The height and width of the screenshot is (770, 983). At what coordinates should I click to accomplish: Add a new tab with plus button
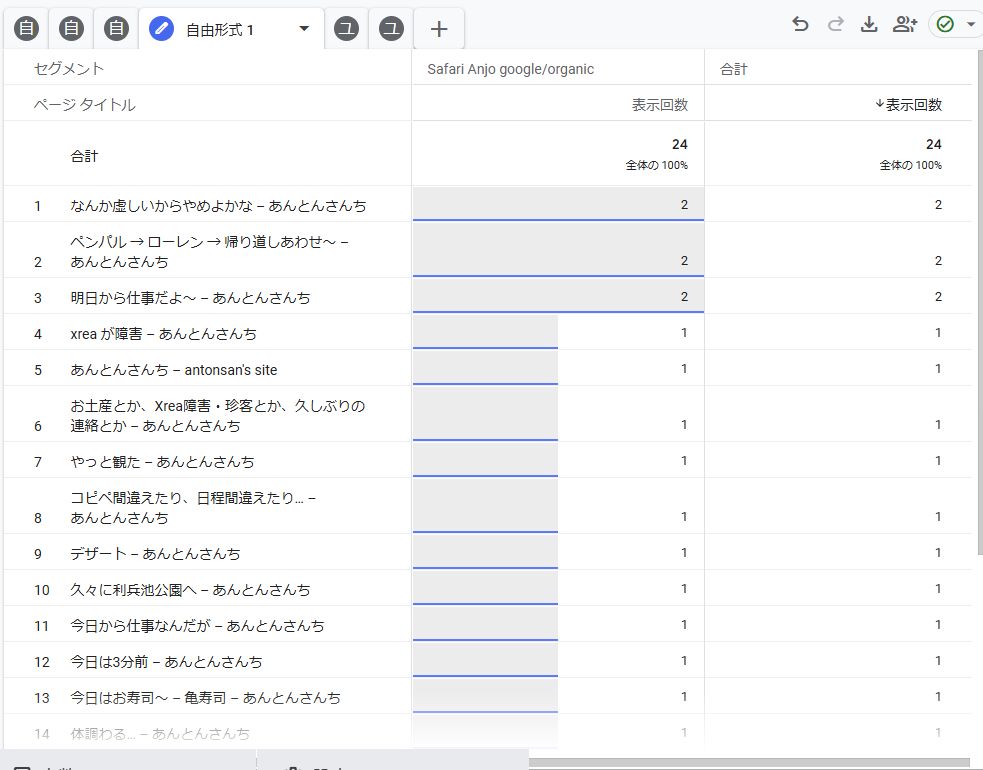(438, 29)
